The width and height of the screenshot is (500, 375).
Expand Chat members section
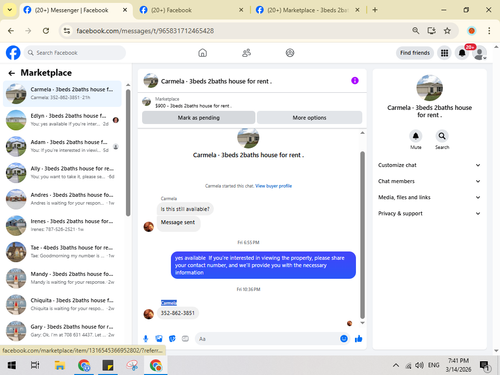coord(429,181)
